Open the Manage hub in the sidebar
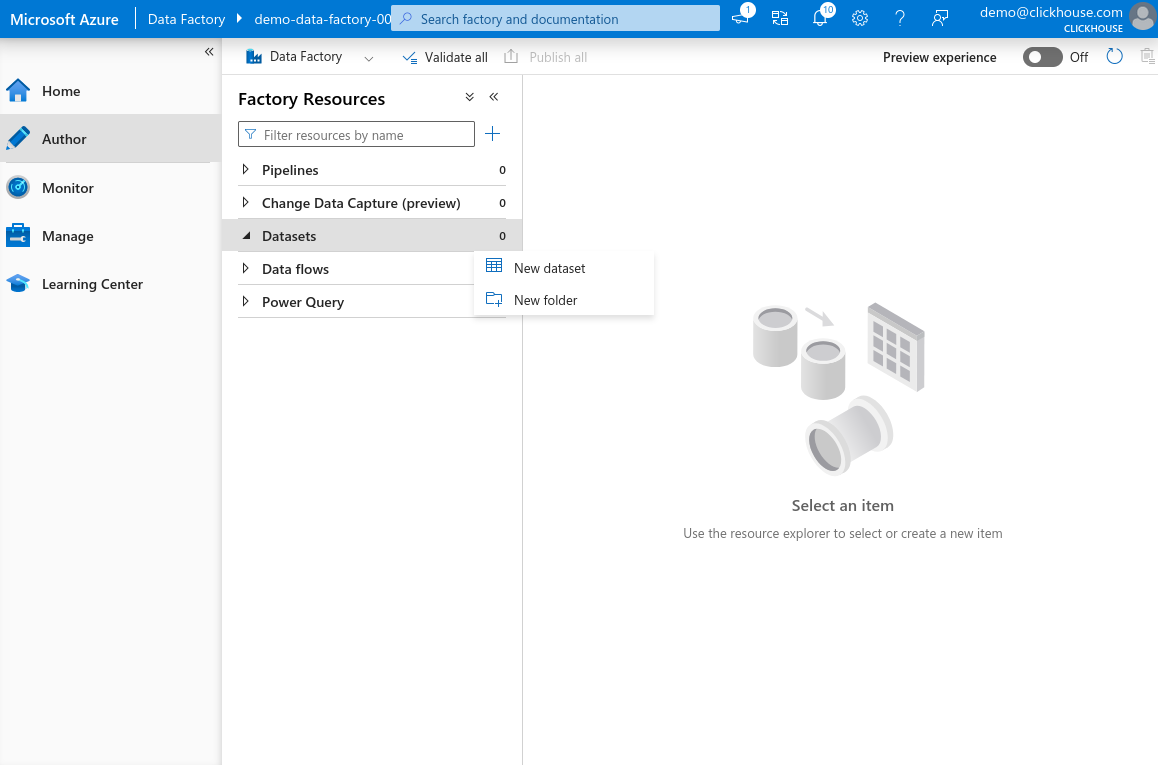1158x765 pixels. point(67,236)
